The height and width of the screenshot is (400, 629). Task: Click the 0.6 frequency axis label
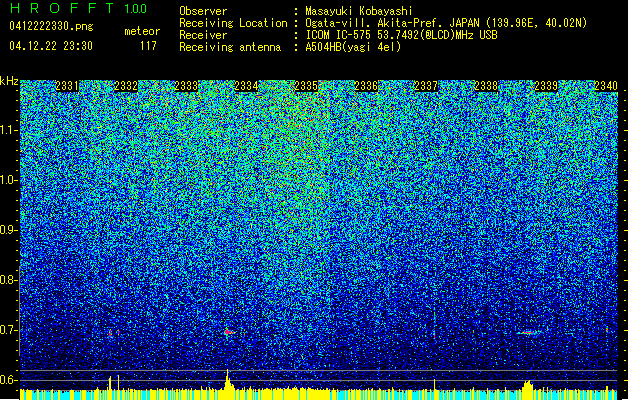[9, 380]
